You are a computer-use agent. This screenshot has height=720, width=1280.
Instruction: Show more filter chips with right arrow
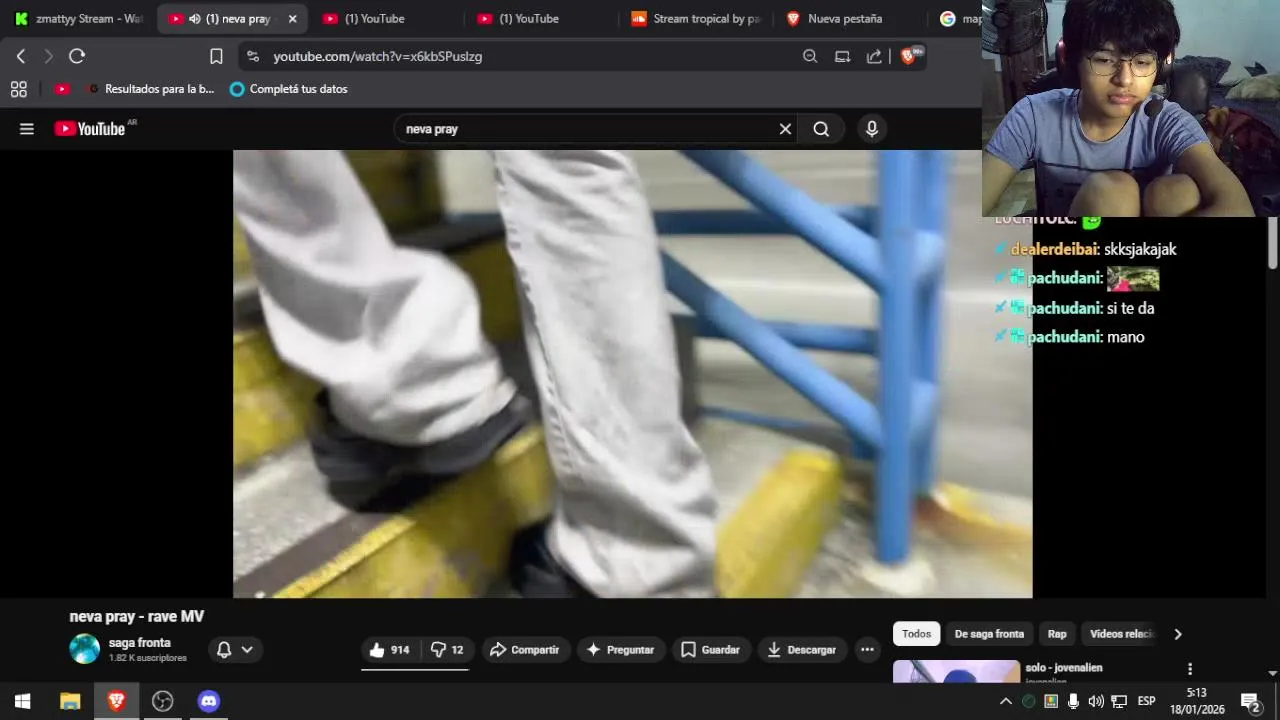[1177, 634]
